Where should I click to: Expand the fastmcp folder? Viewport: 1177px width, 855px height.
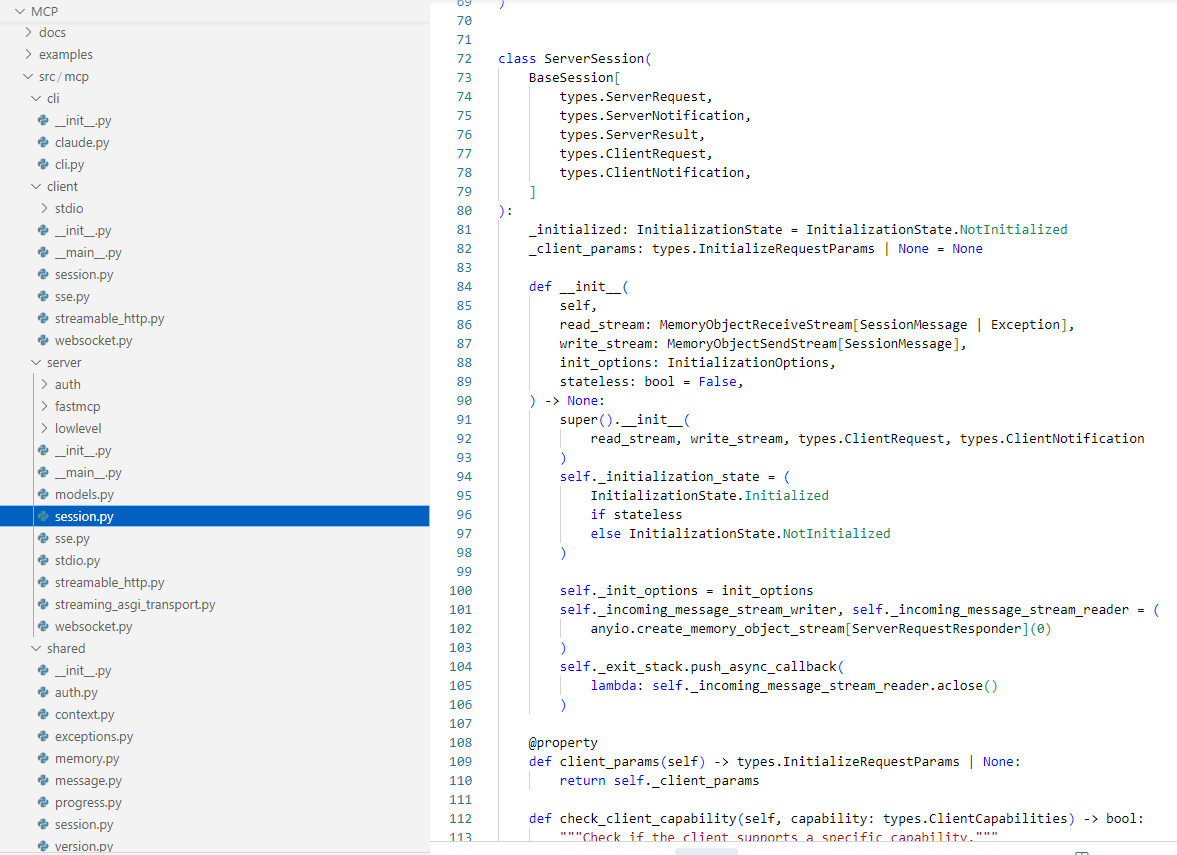click(45, 407)
